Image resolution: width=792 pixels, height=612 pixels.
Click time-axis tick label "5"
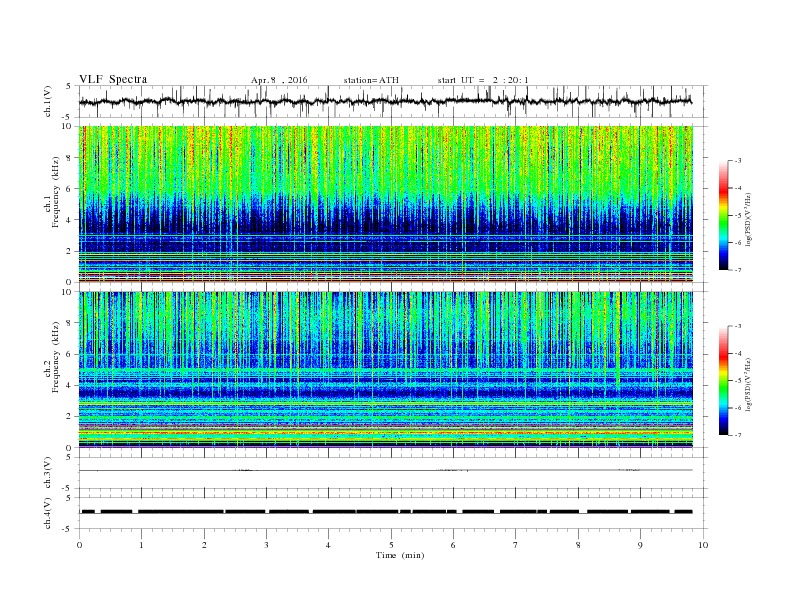click(391, 545)
